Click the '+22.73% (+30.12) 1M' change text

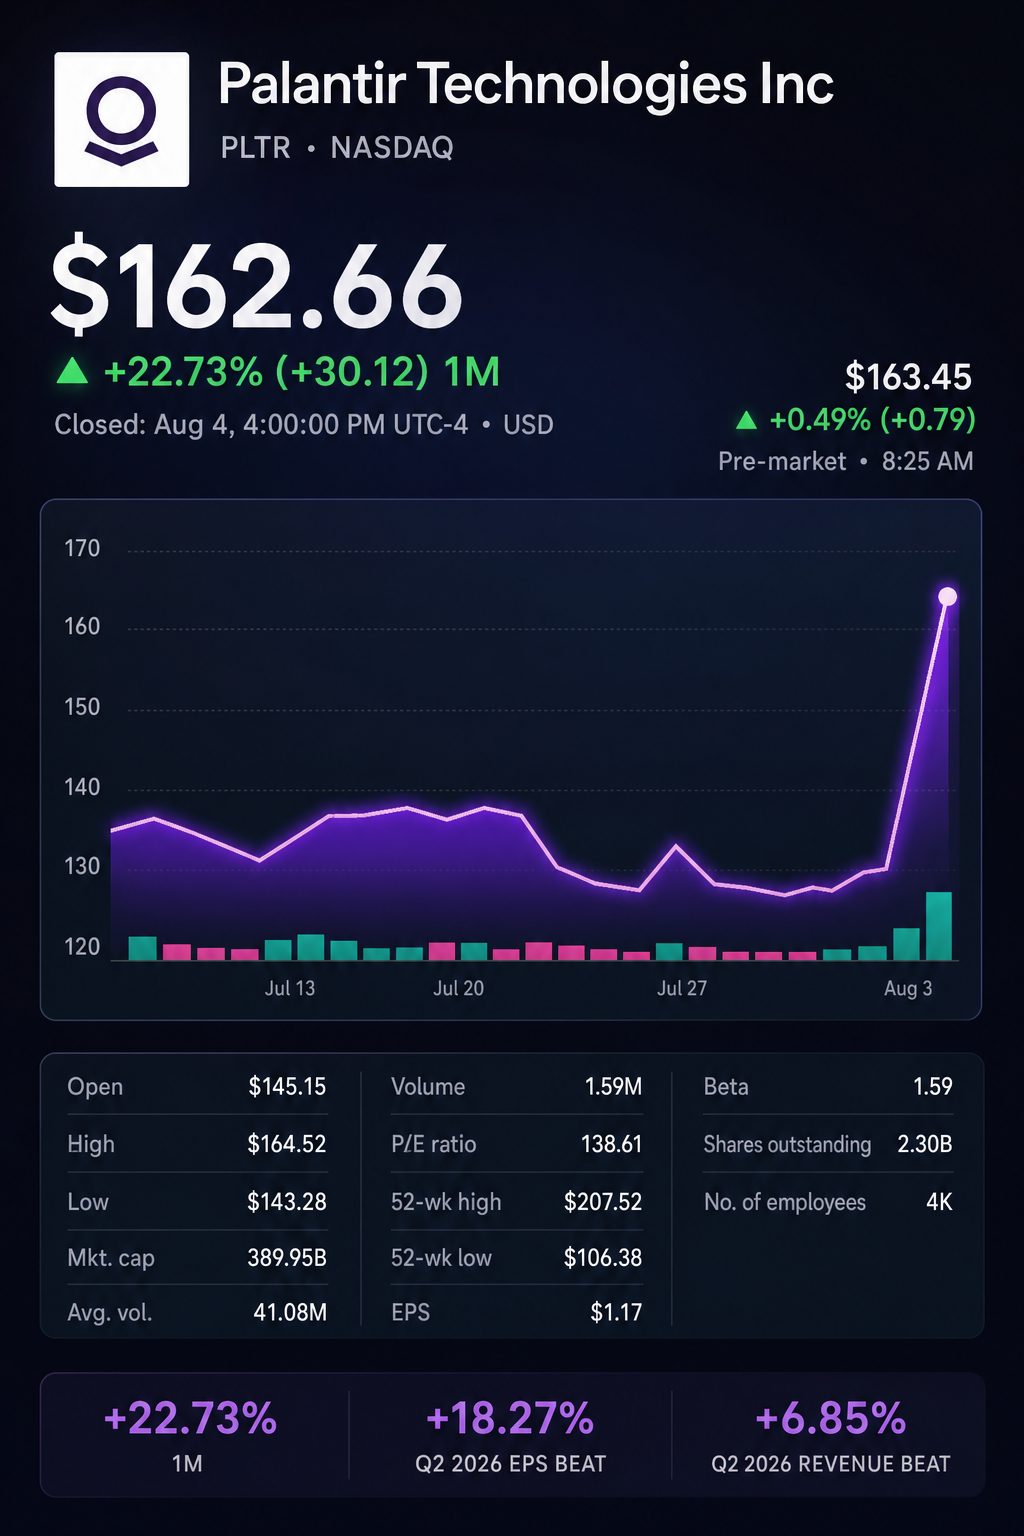302,372
